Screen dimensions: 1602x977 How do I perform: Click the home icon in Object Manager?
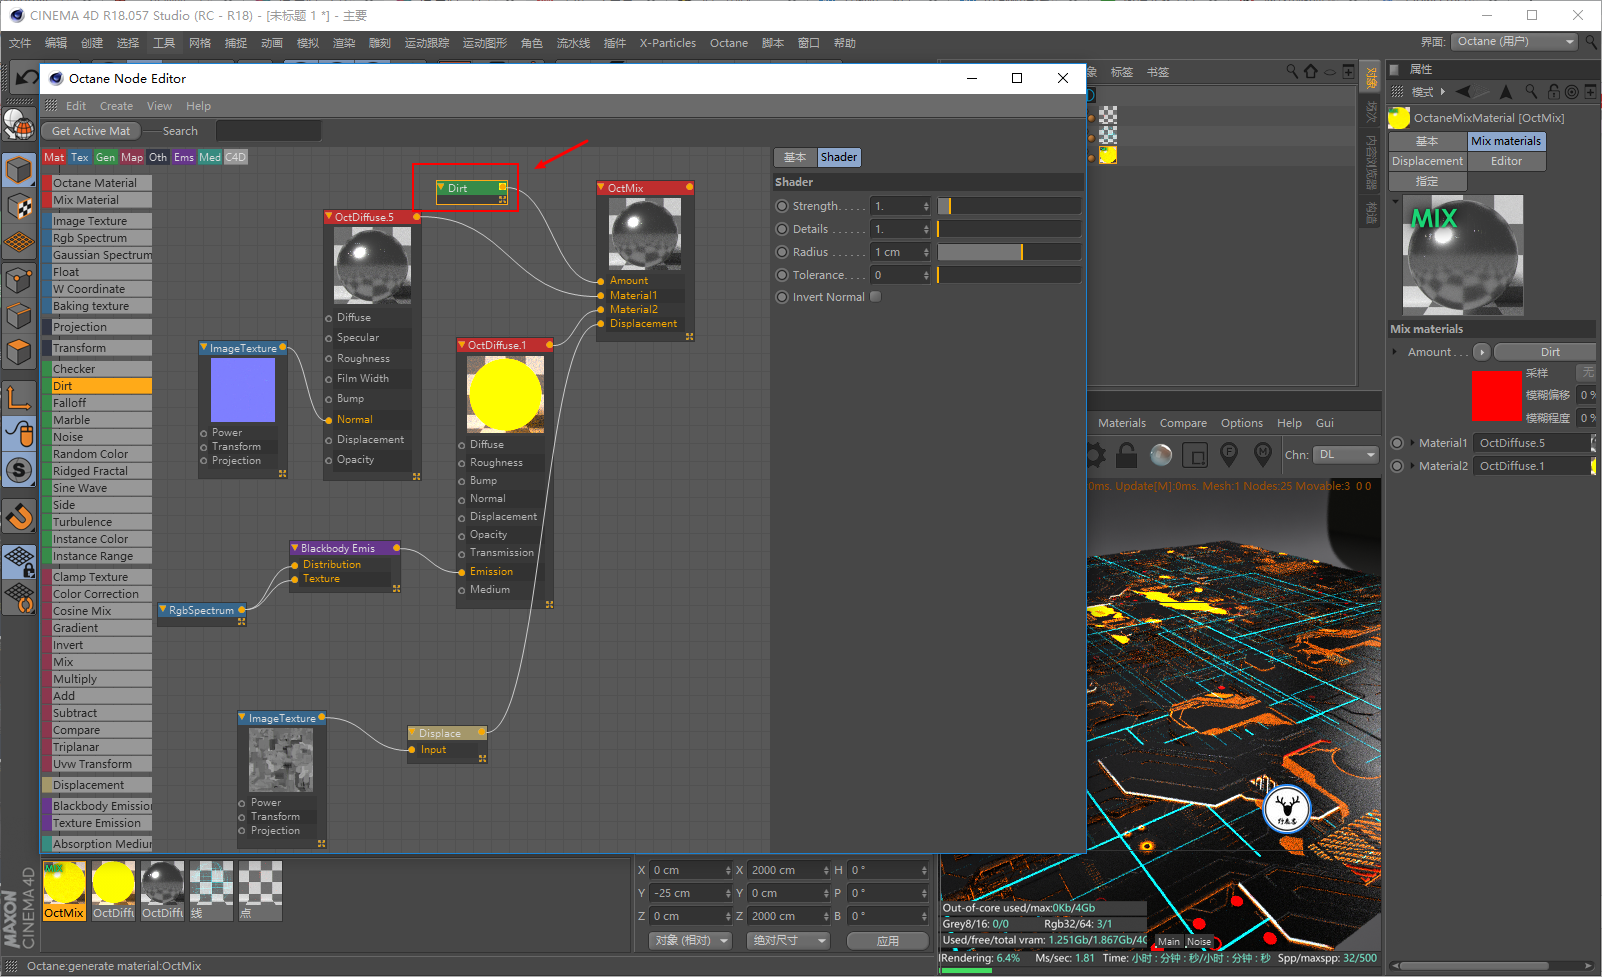click(x=1311, y=72)
